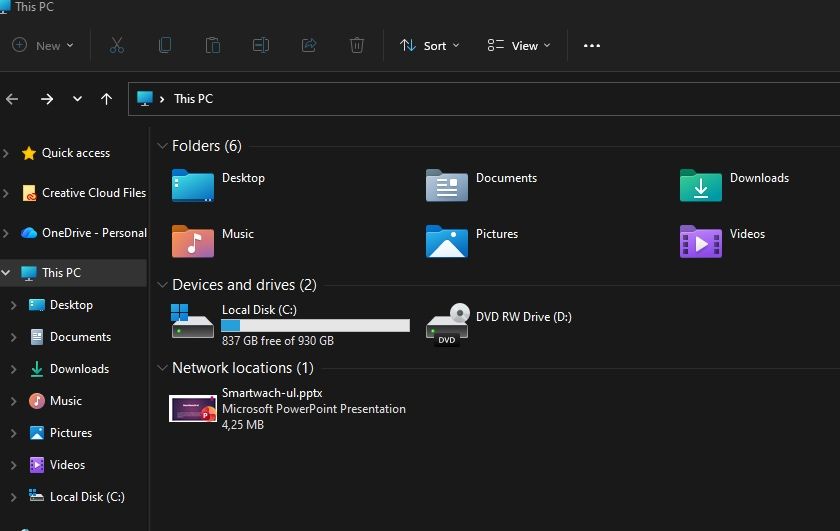Open the See more ellipsis menu
This screenshot has height=531, width=840.
pyautogui.click(x=592, y=46)
